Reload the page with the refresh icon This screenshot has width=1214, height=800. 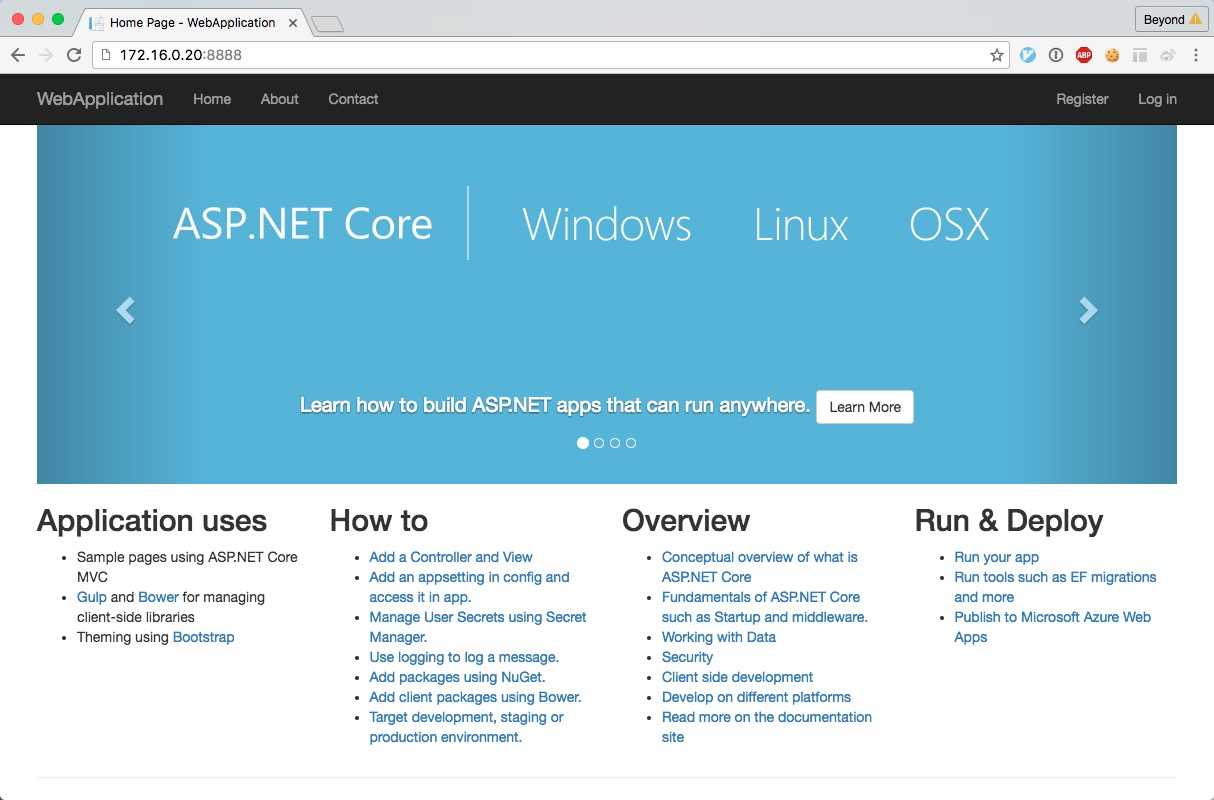[74, 55]
